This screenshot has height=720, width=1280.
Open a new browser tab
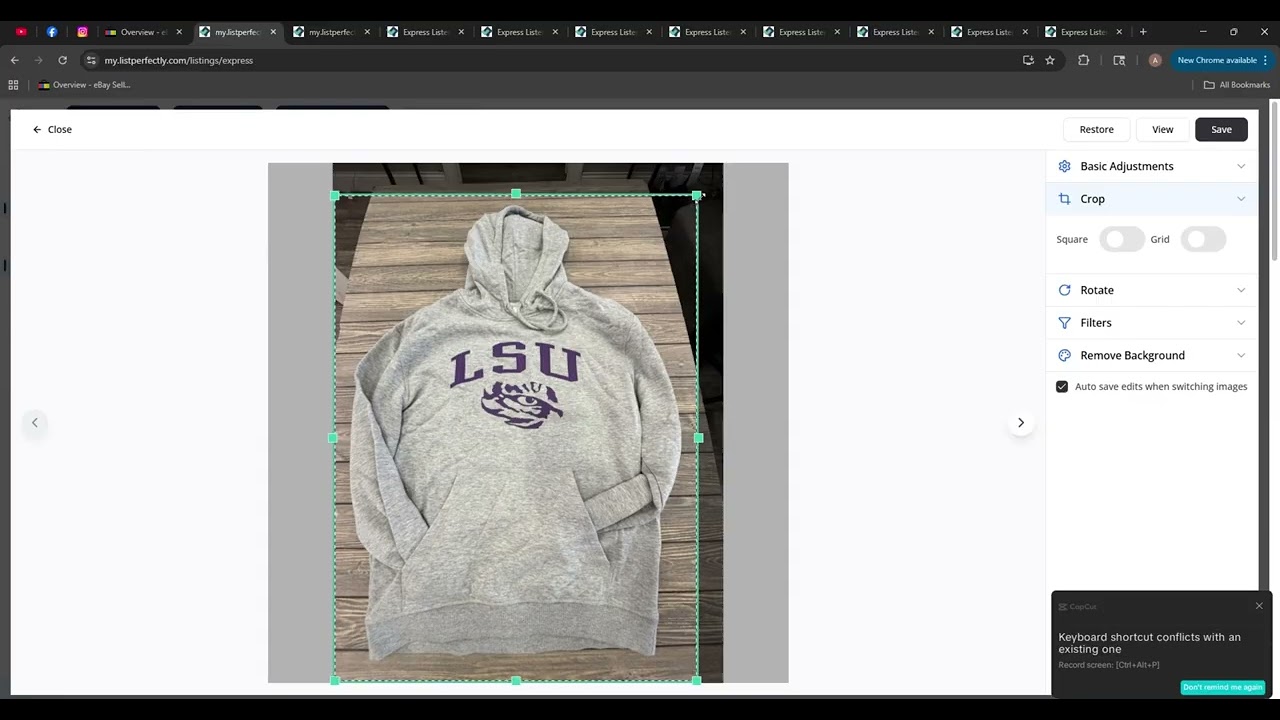tap(1143, 32)
